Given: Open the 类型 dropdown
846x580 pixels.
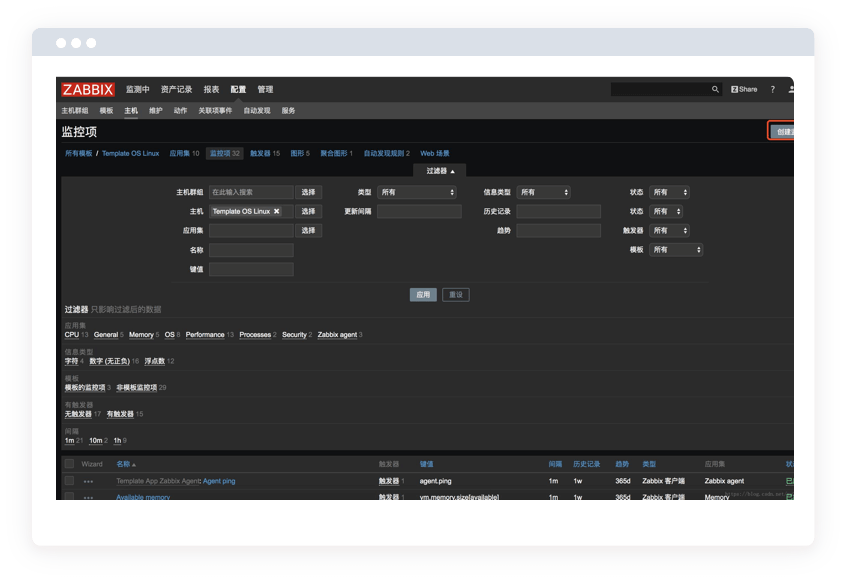Looking at the screenshot, I should point(417,192).
